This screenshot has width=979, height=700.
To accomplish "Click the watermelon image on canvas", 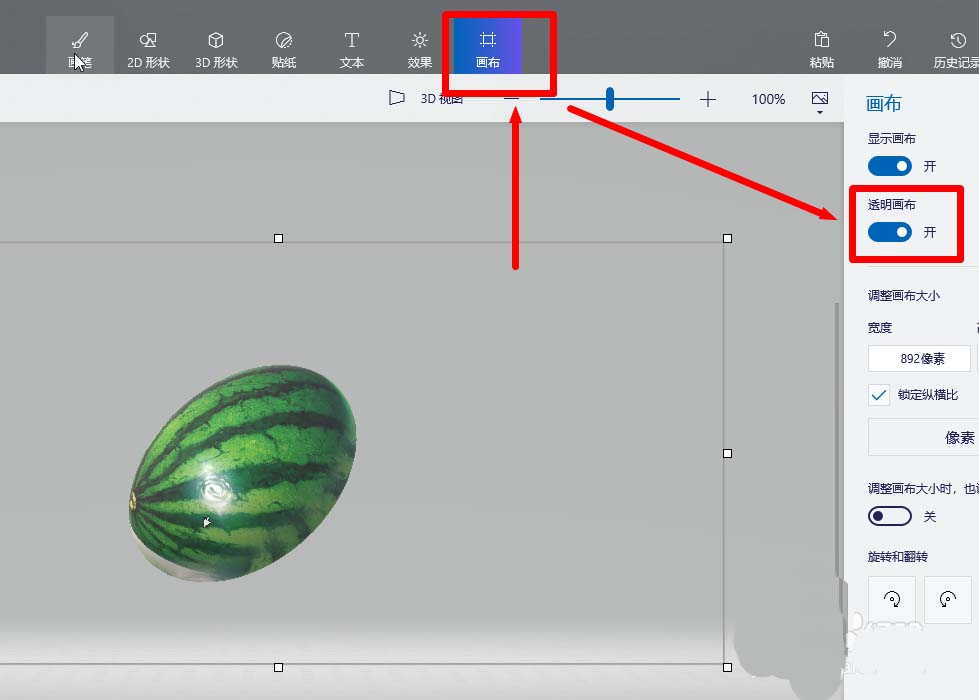I will [243, 473].
